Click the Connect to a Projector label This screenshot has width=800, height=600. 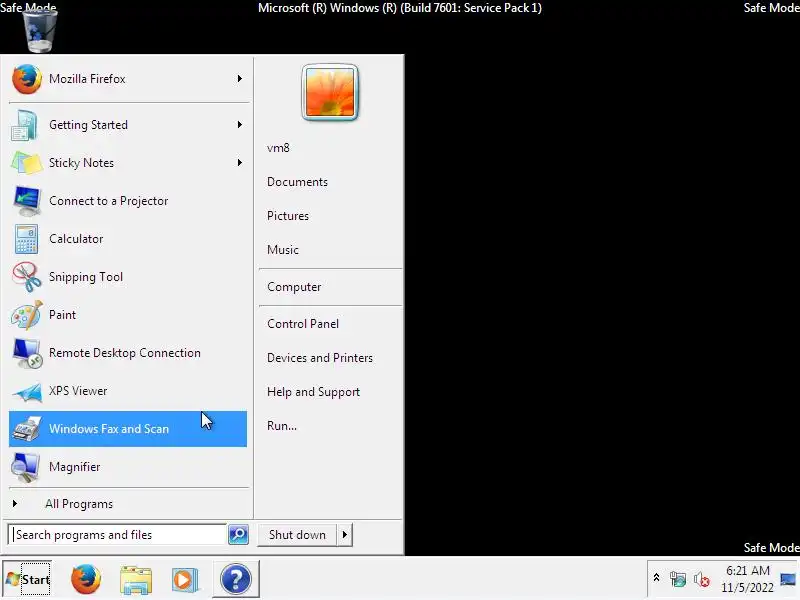click(x=109, y=201)
